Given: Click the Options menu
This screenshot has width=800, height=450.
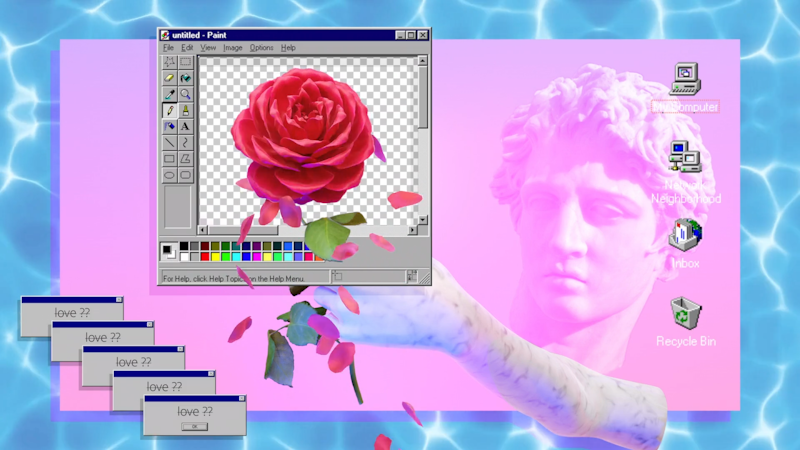Looking at the screenshot, I should pyautogui.click(x=261, y=48).
